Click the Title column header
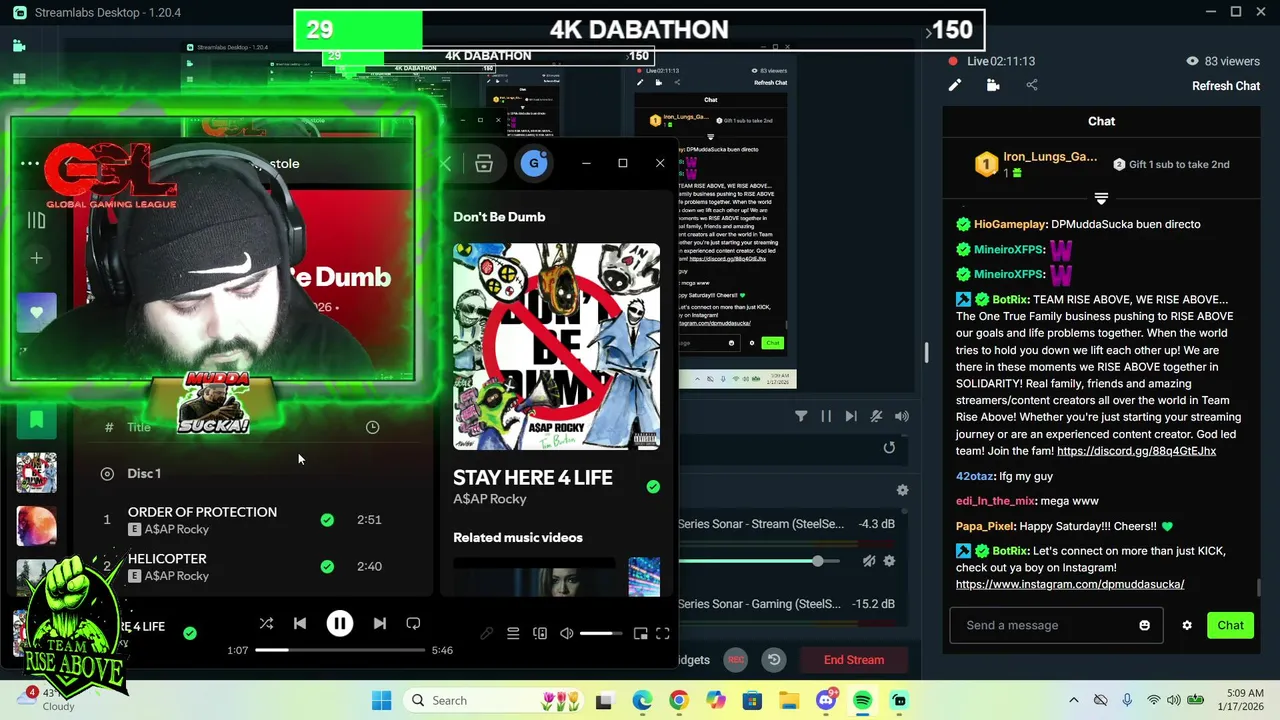 click(139, 427)
